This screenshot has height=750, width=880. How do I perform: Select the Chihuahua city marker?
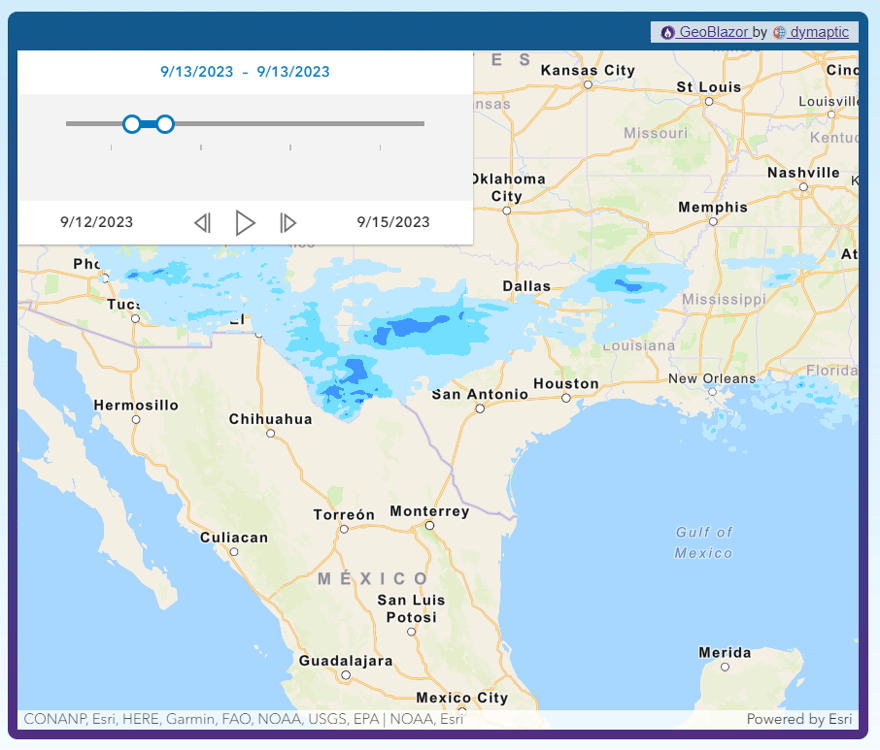coord(271,434)
